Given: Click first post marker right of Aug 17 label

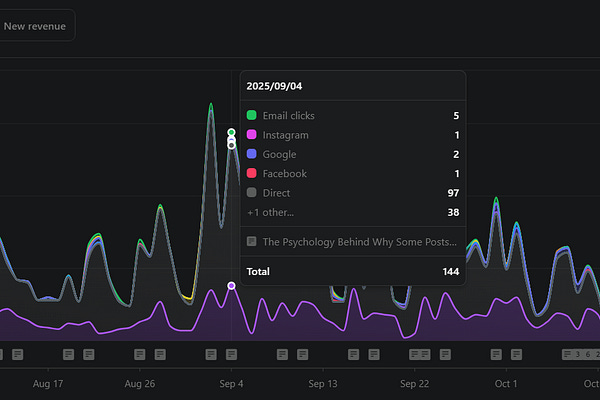Looking at the screenshot, I should [x=68, y=354].
